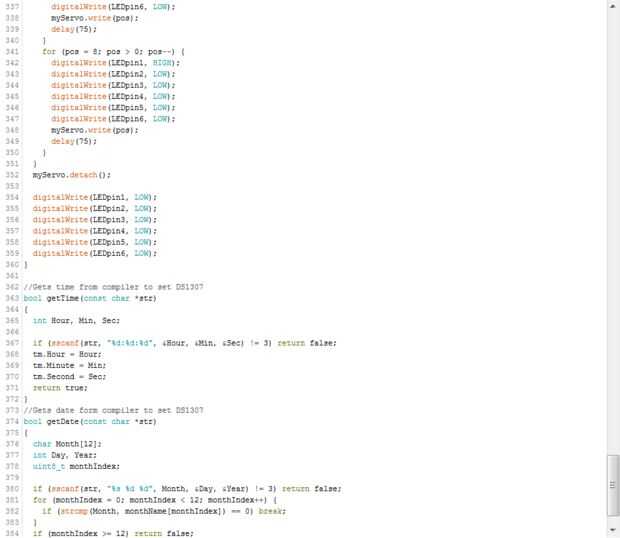Click 'uint8_t monthIndex;' declaration
Image resolution: width=620 pixels, height=538 pixels.
76,466
